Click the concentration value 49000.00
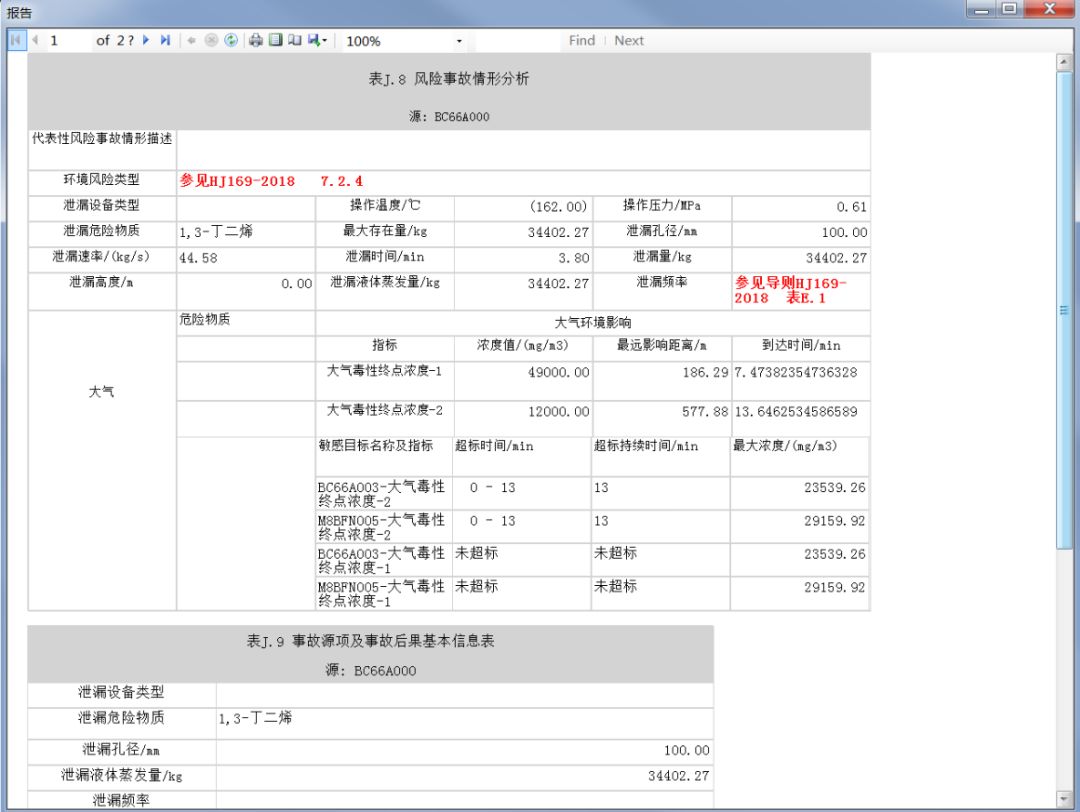 coord(559,373)
